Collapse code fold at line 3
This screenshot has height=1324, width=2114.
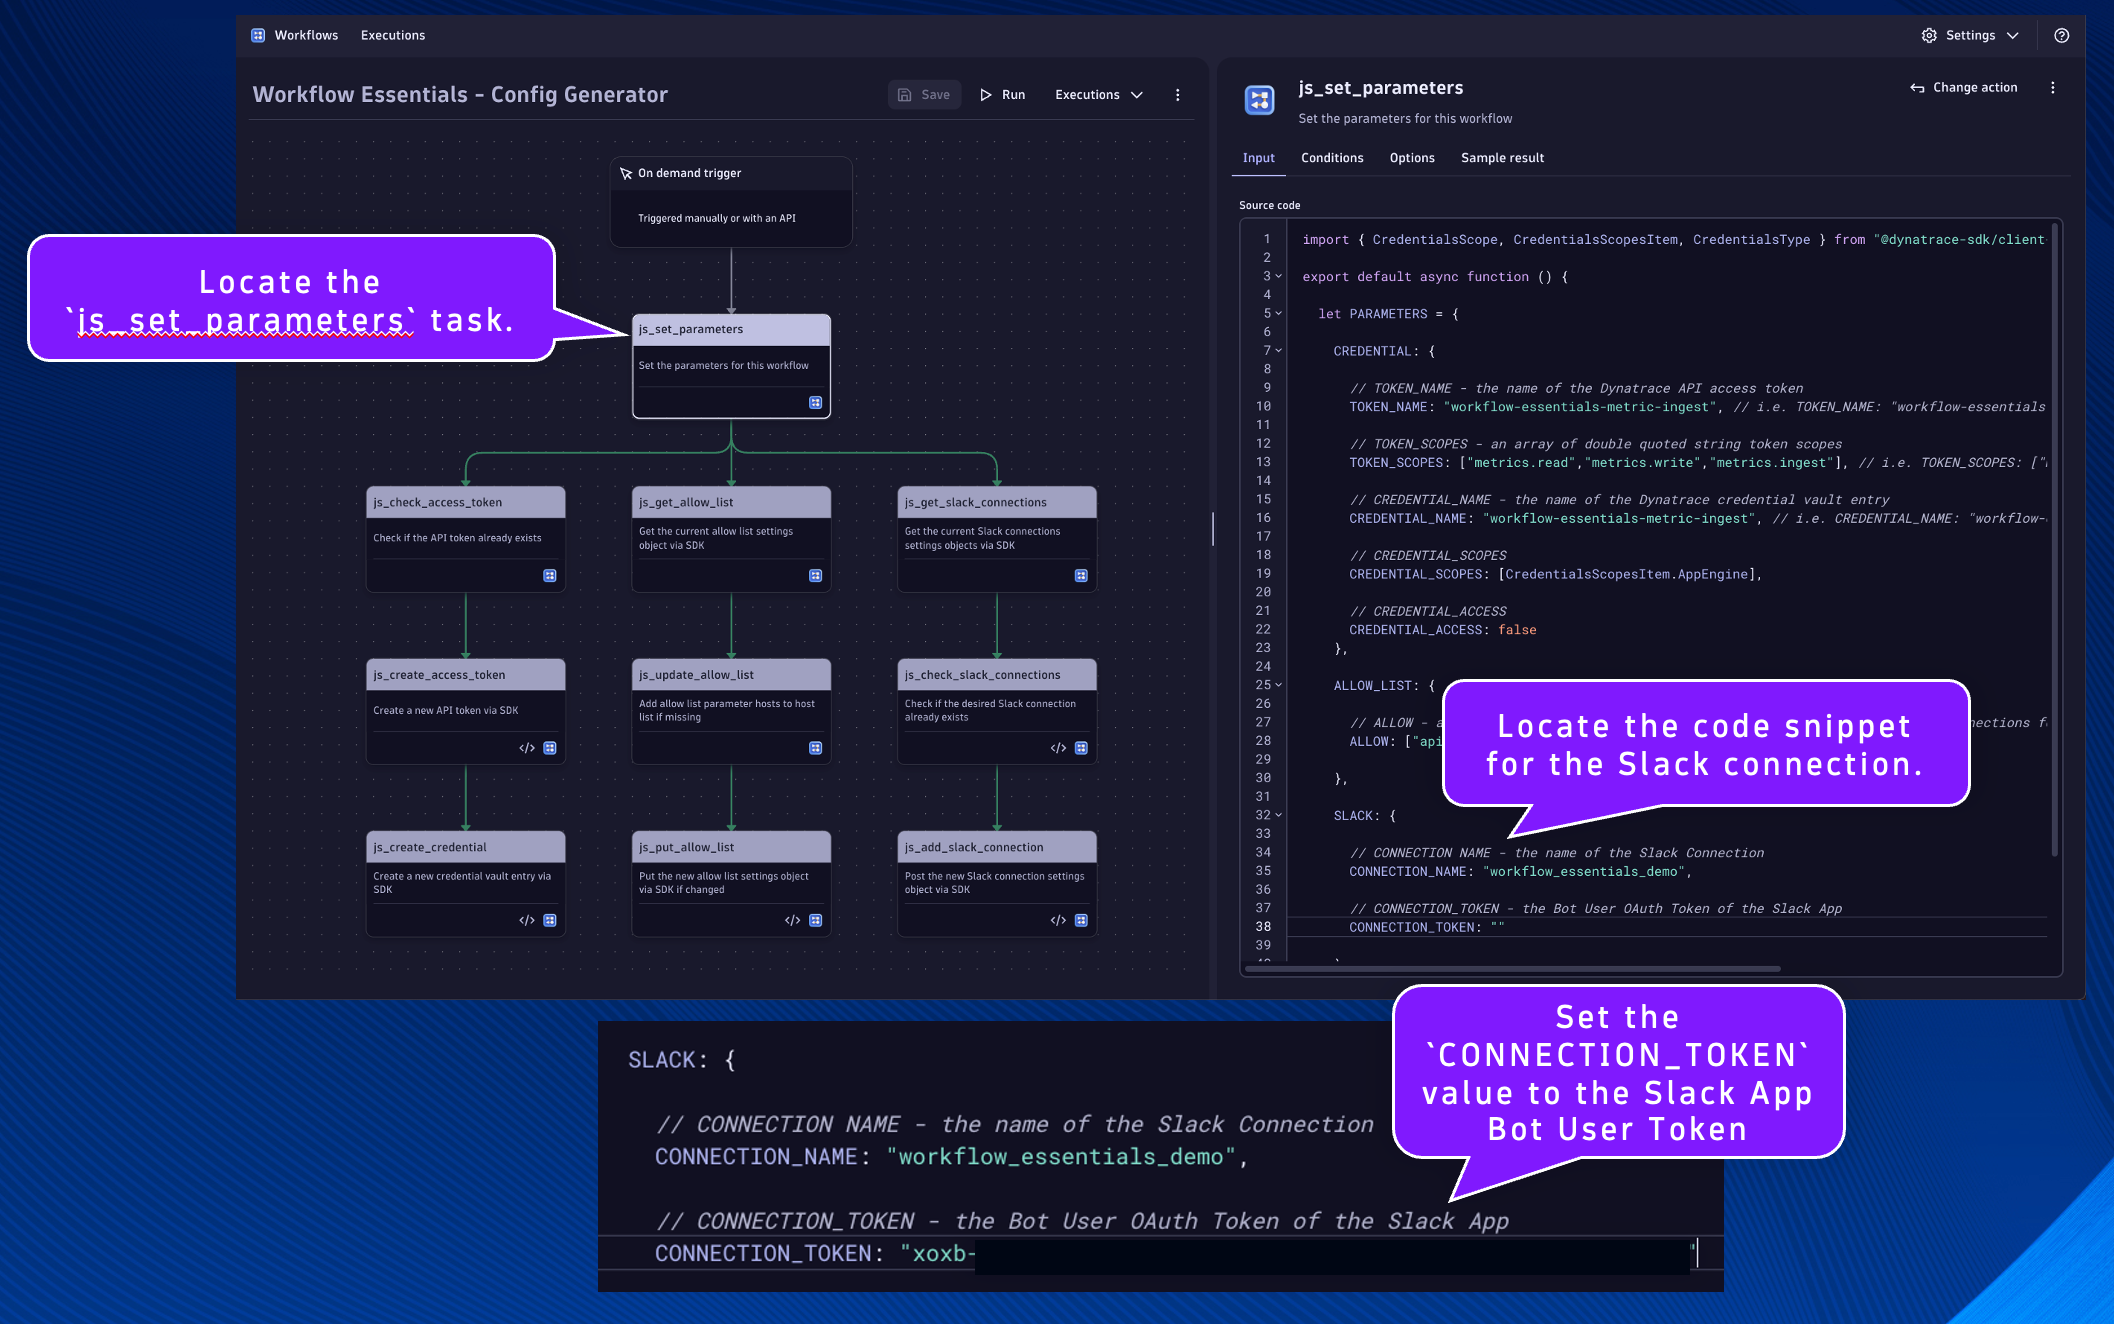click(x=1278, y=276)
